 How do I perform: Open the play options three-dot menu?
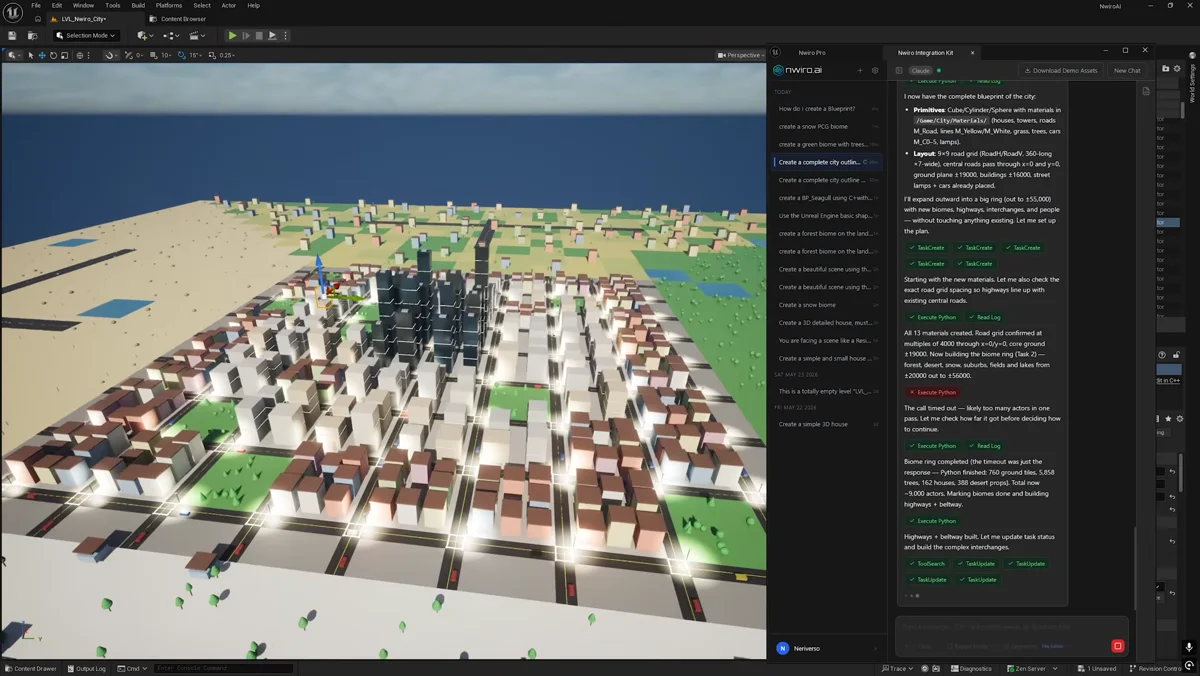285,35
